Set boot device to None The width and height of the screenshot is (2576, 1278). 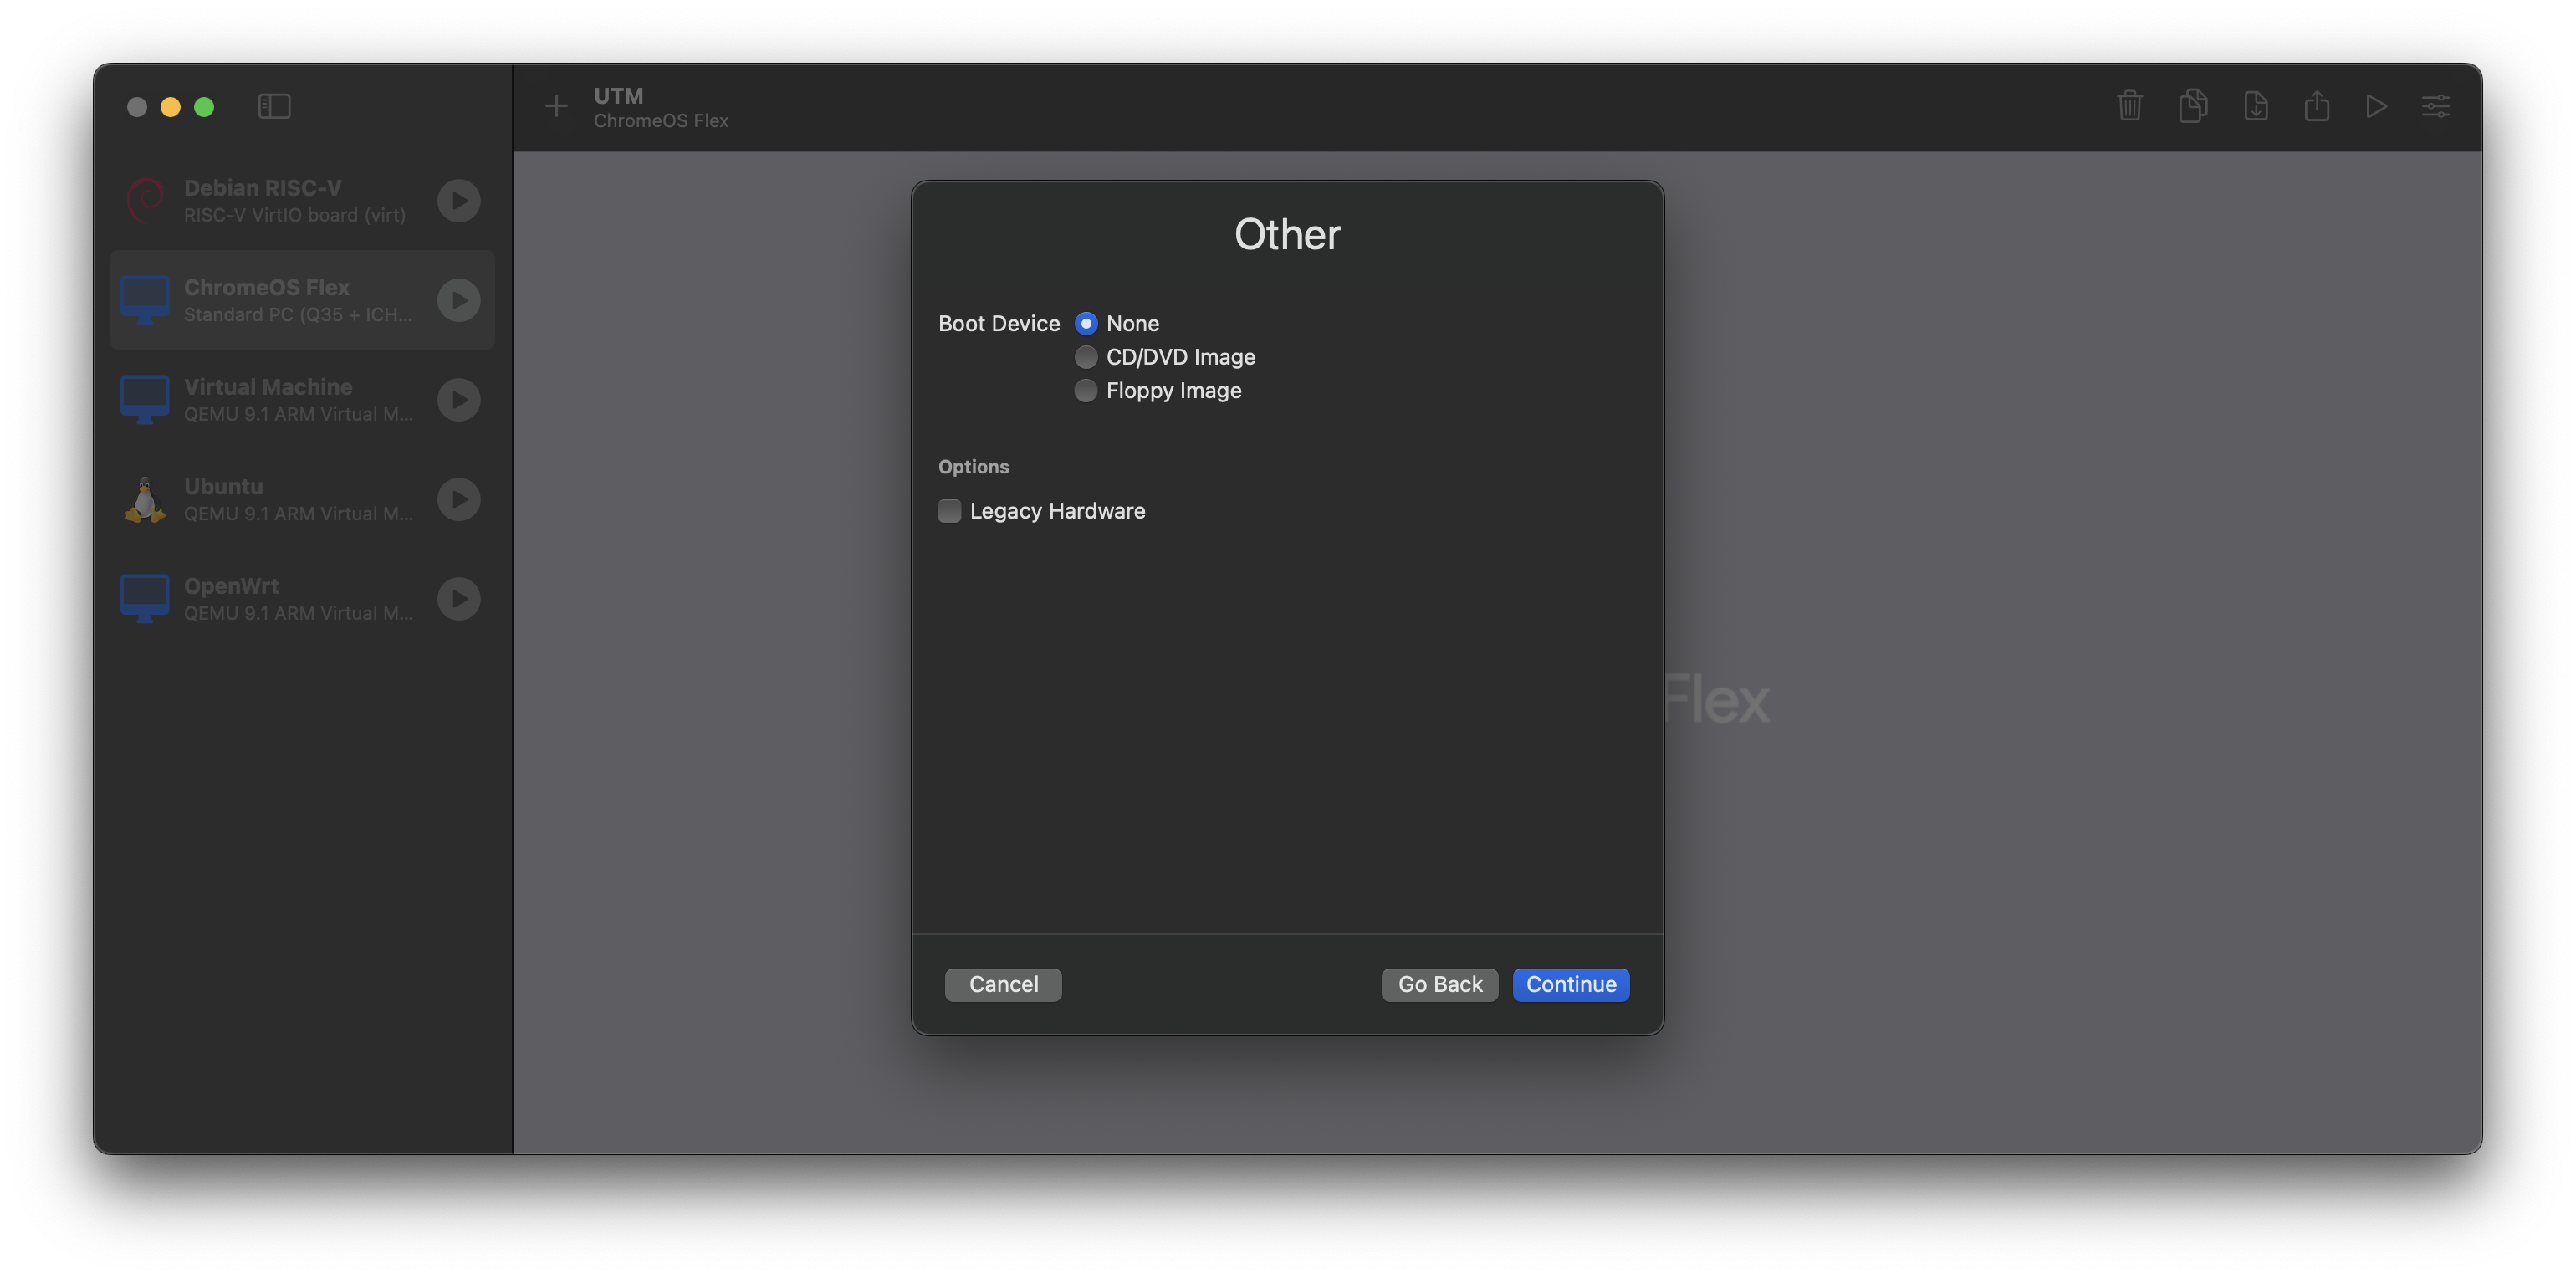click(1085, 323)
